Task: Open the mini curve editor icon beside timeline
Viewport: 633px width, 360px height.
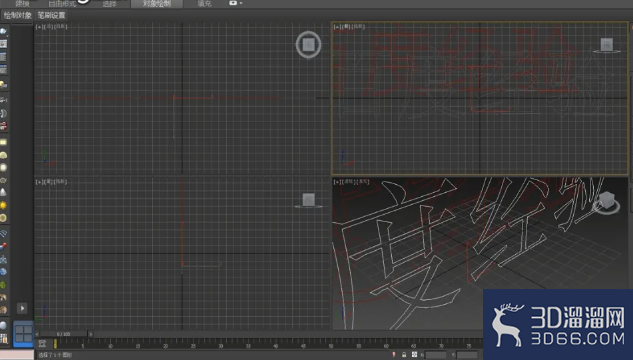Action: click(x=42, y=343)
